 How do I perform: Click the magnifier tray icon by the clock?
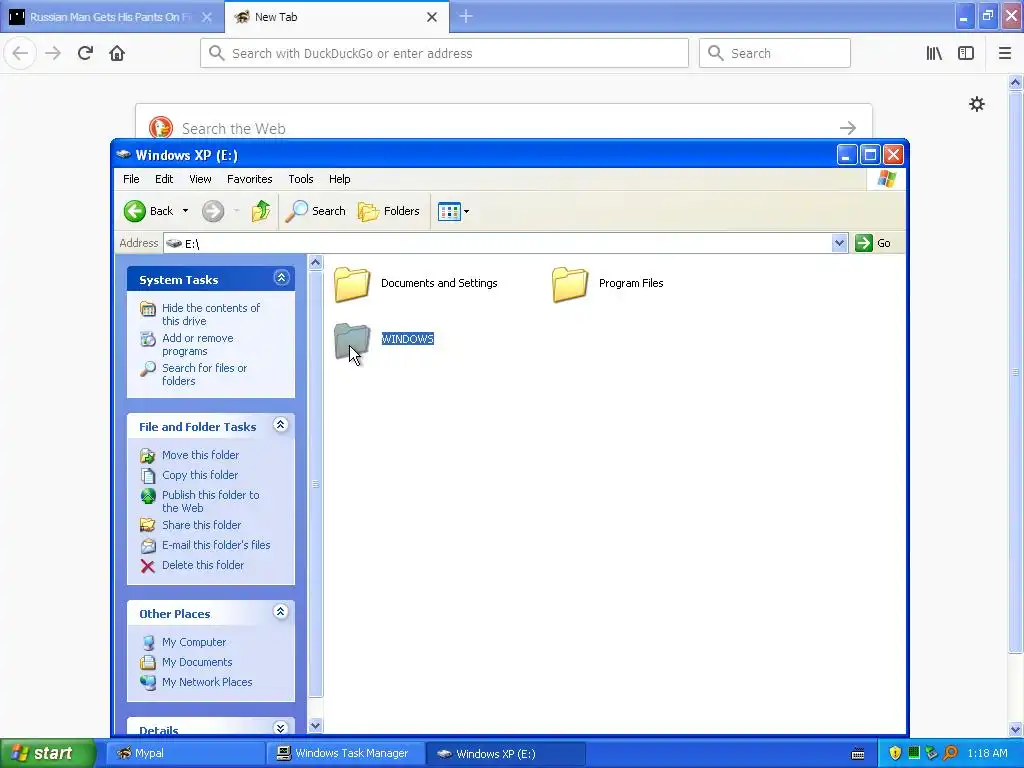click(x=950, y=753)
